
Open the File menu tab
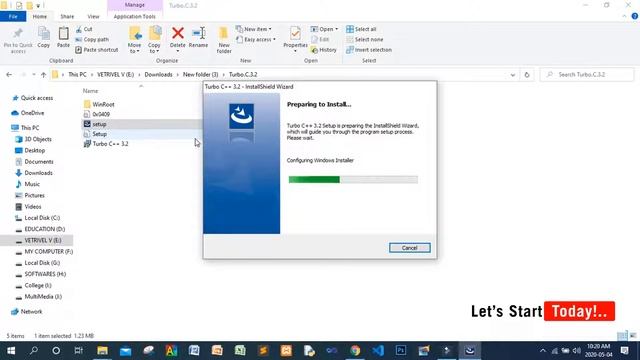(x=13, y=17)
